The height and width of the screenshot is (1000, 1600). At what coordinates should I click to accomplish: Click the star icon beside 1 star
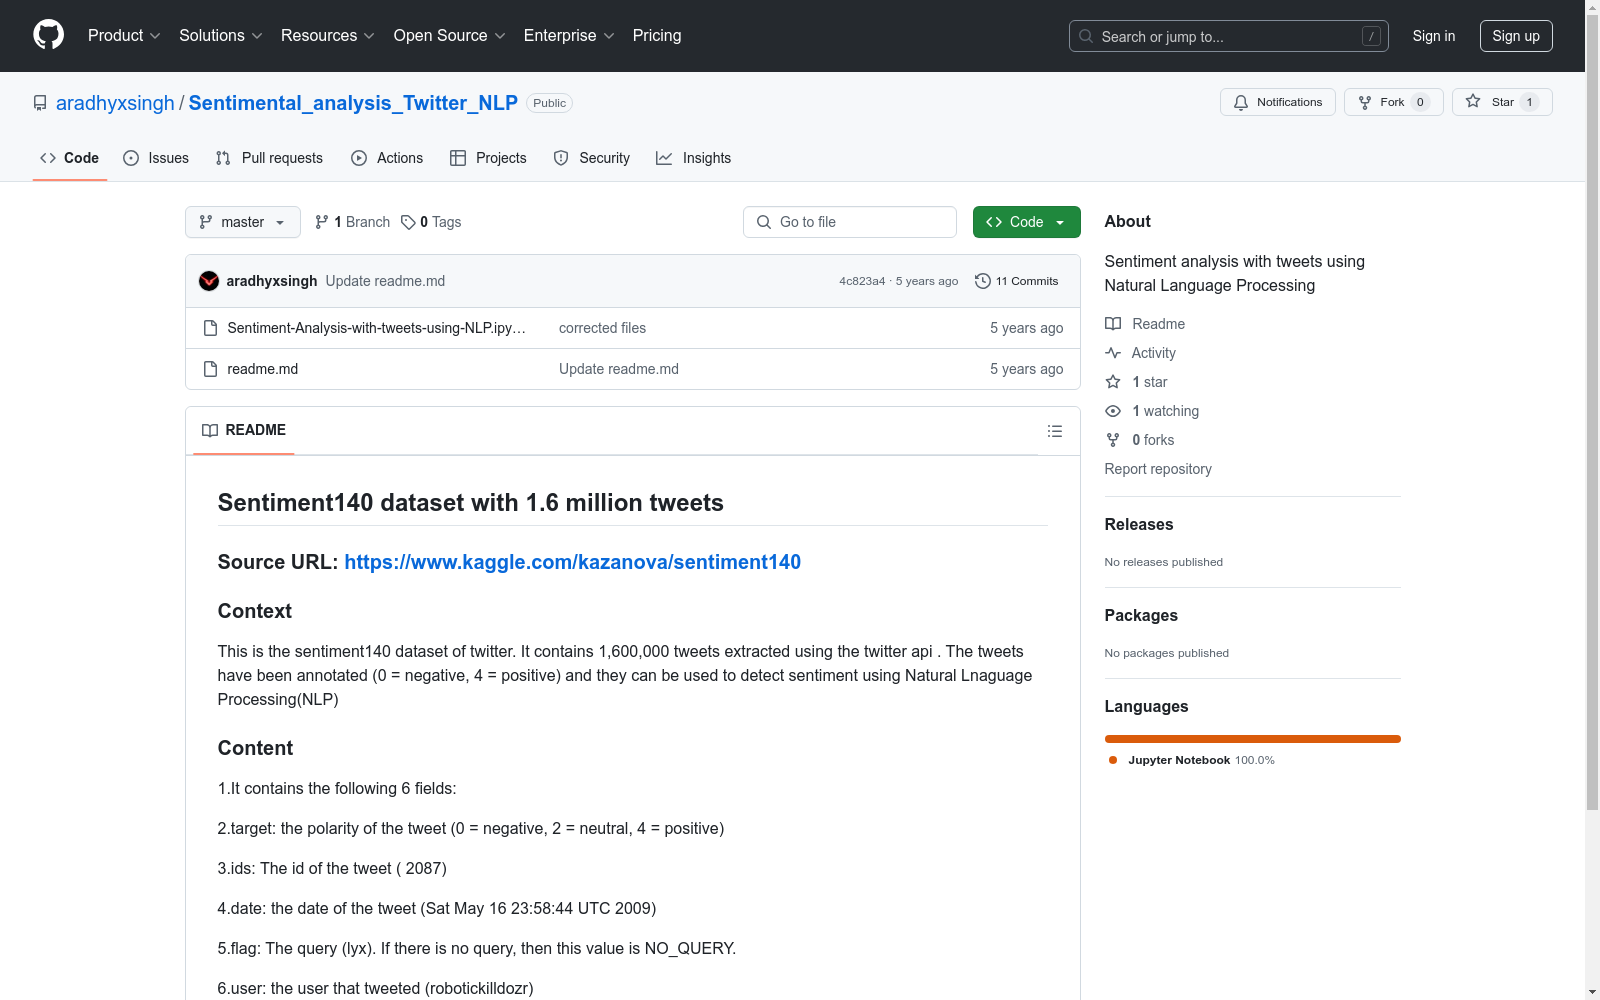[x=1113, y=382]
